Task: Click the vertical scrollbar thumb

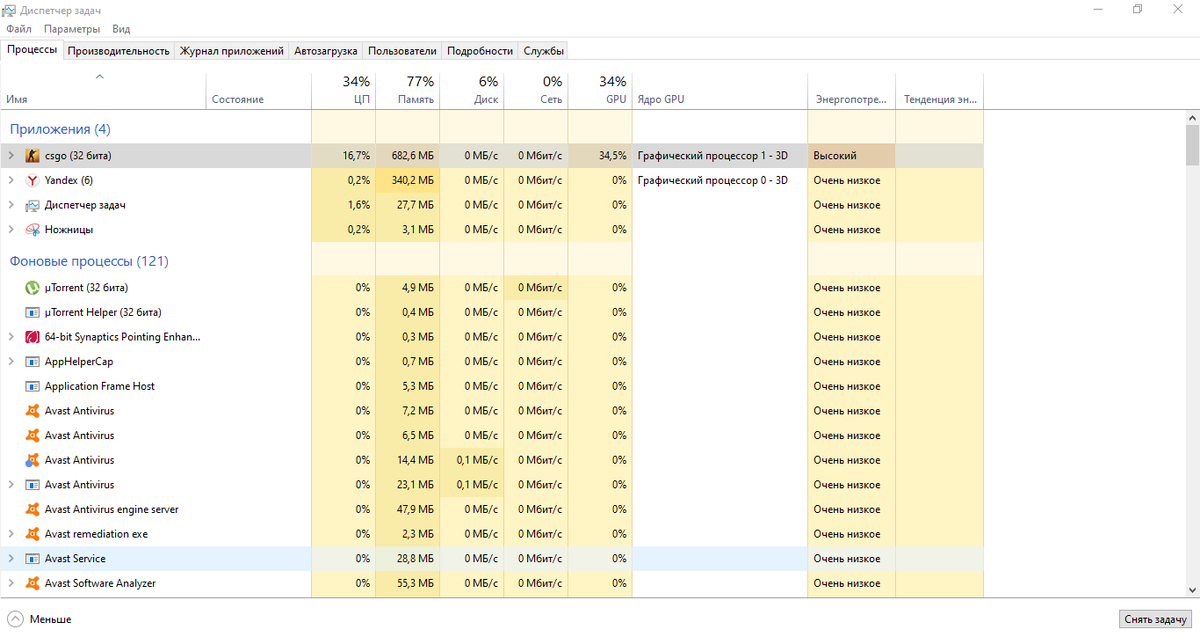Action: pyautogui.click(x=1192, y=145)
